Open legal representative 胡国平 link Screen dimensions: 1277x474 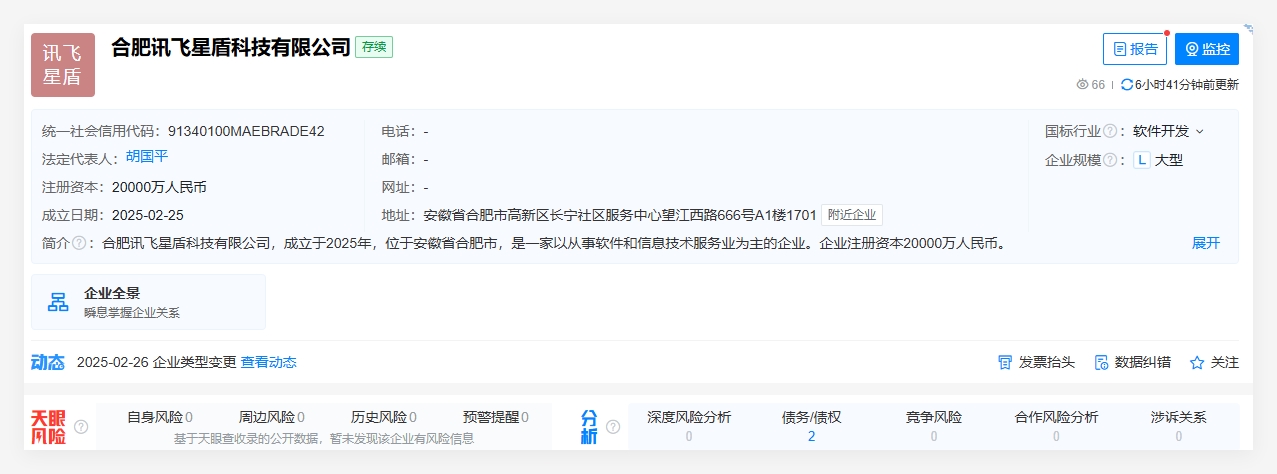tap(147, 157)
